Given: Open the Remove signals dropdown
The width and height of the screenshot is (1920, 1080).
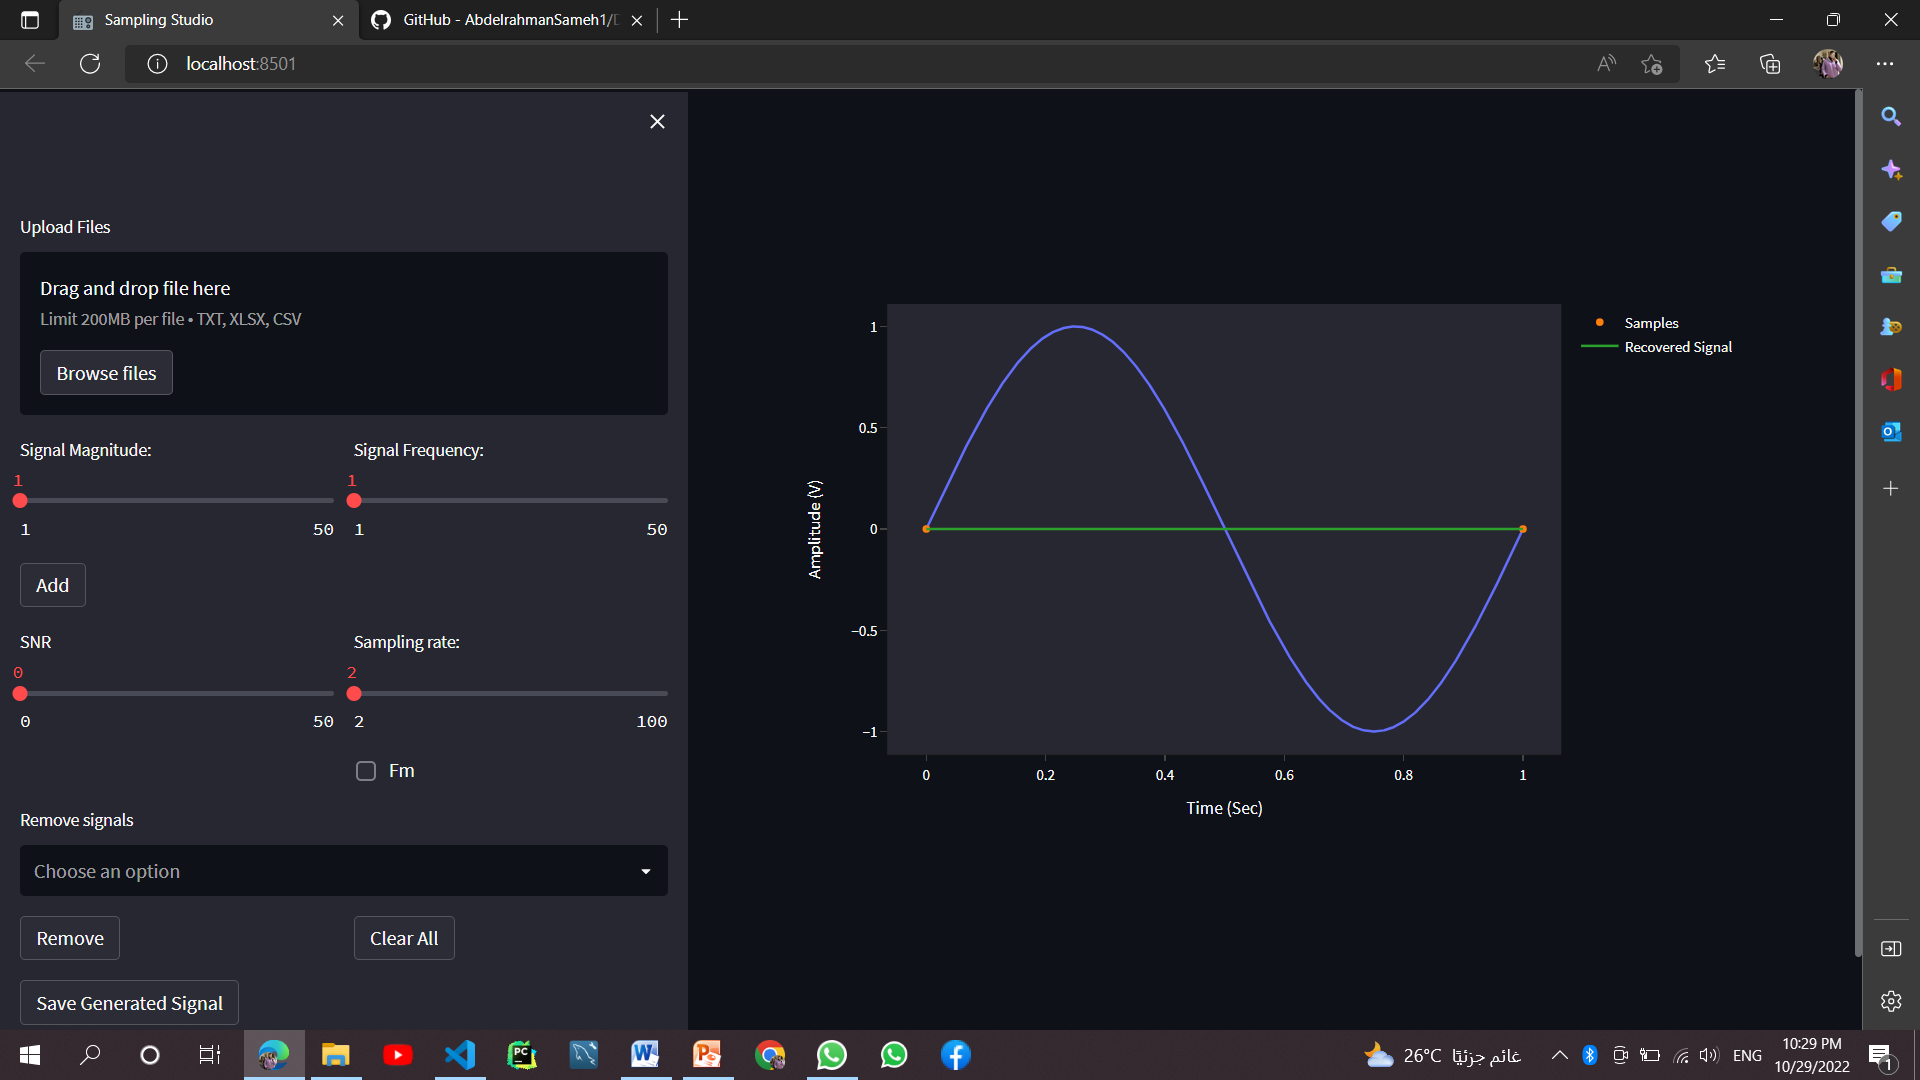Looking at the screenshot, I should (x=344, y=871).
